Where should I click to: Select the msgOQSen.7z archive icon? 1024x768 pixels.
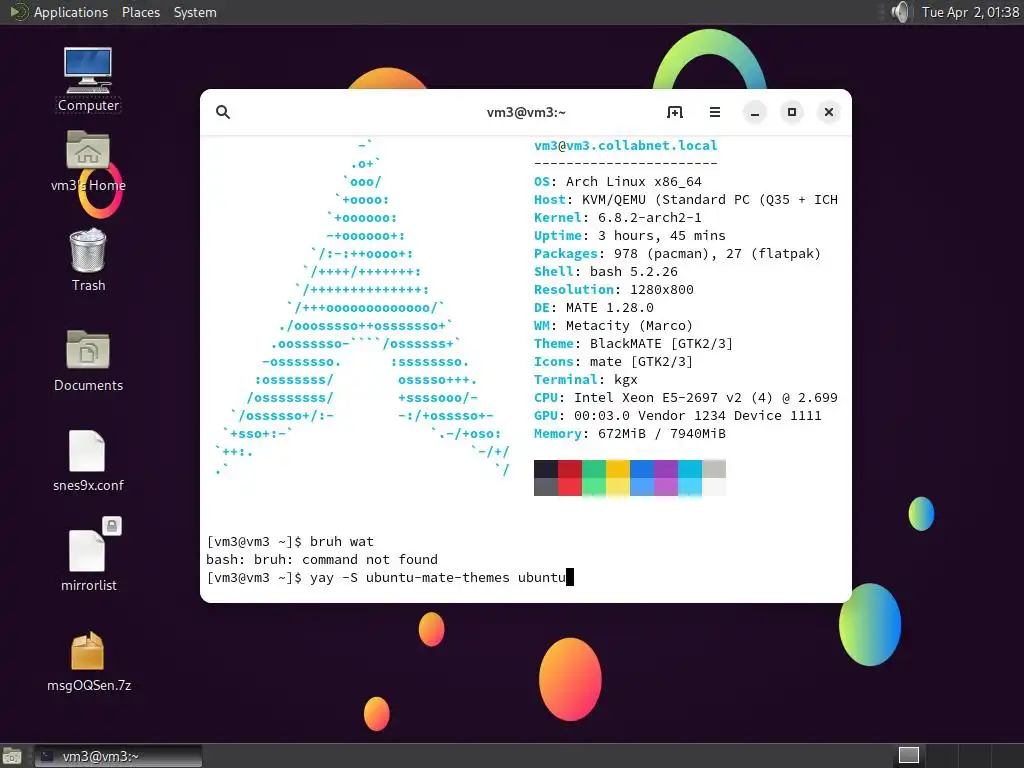point(88,660)
